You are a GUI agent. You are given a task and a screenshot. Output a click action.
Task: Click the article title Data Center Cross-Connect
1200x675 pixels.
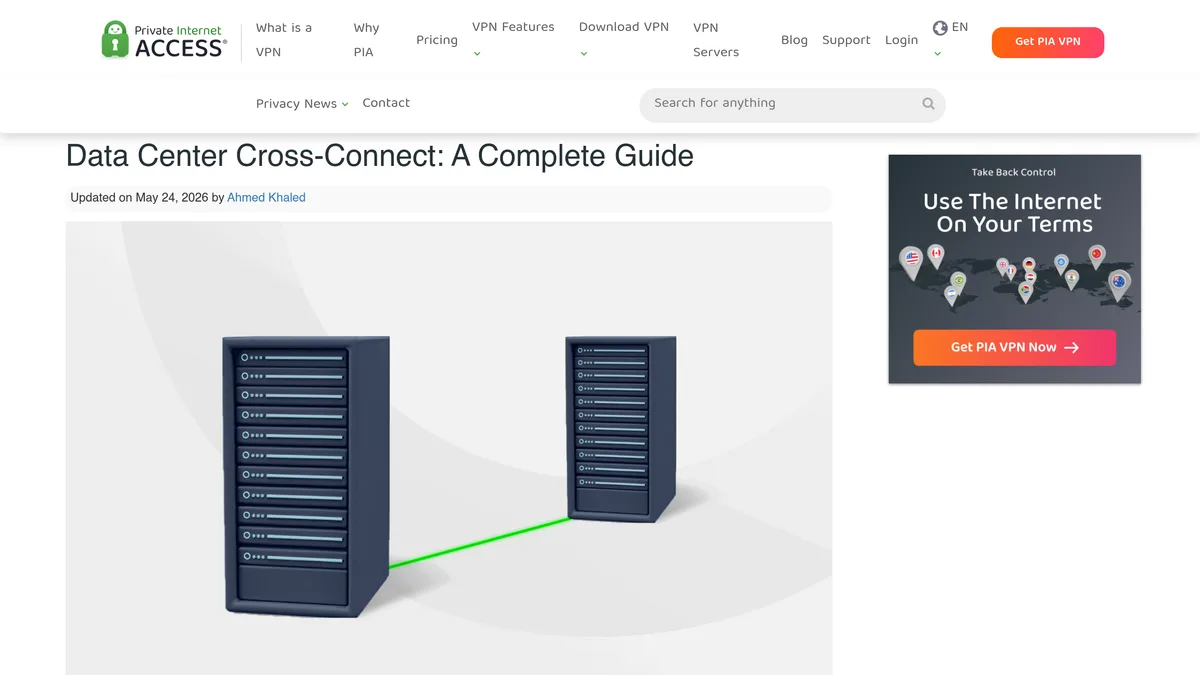coord(380,156)
